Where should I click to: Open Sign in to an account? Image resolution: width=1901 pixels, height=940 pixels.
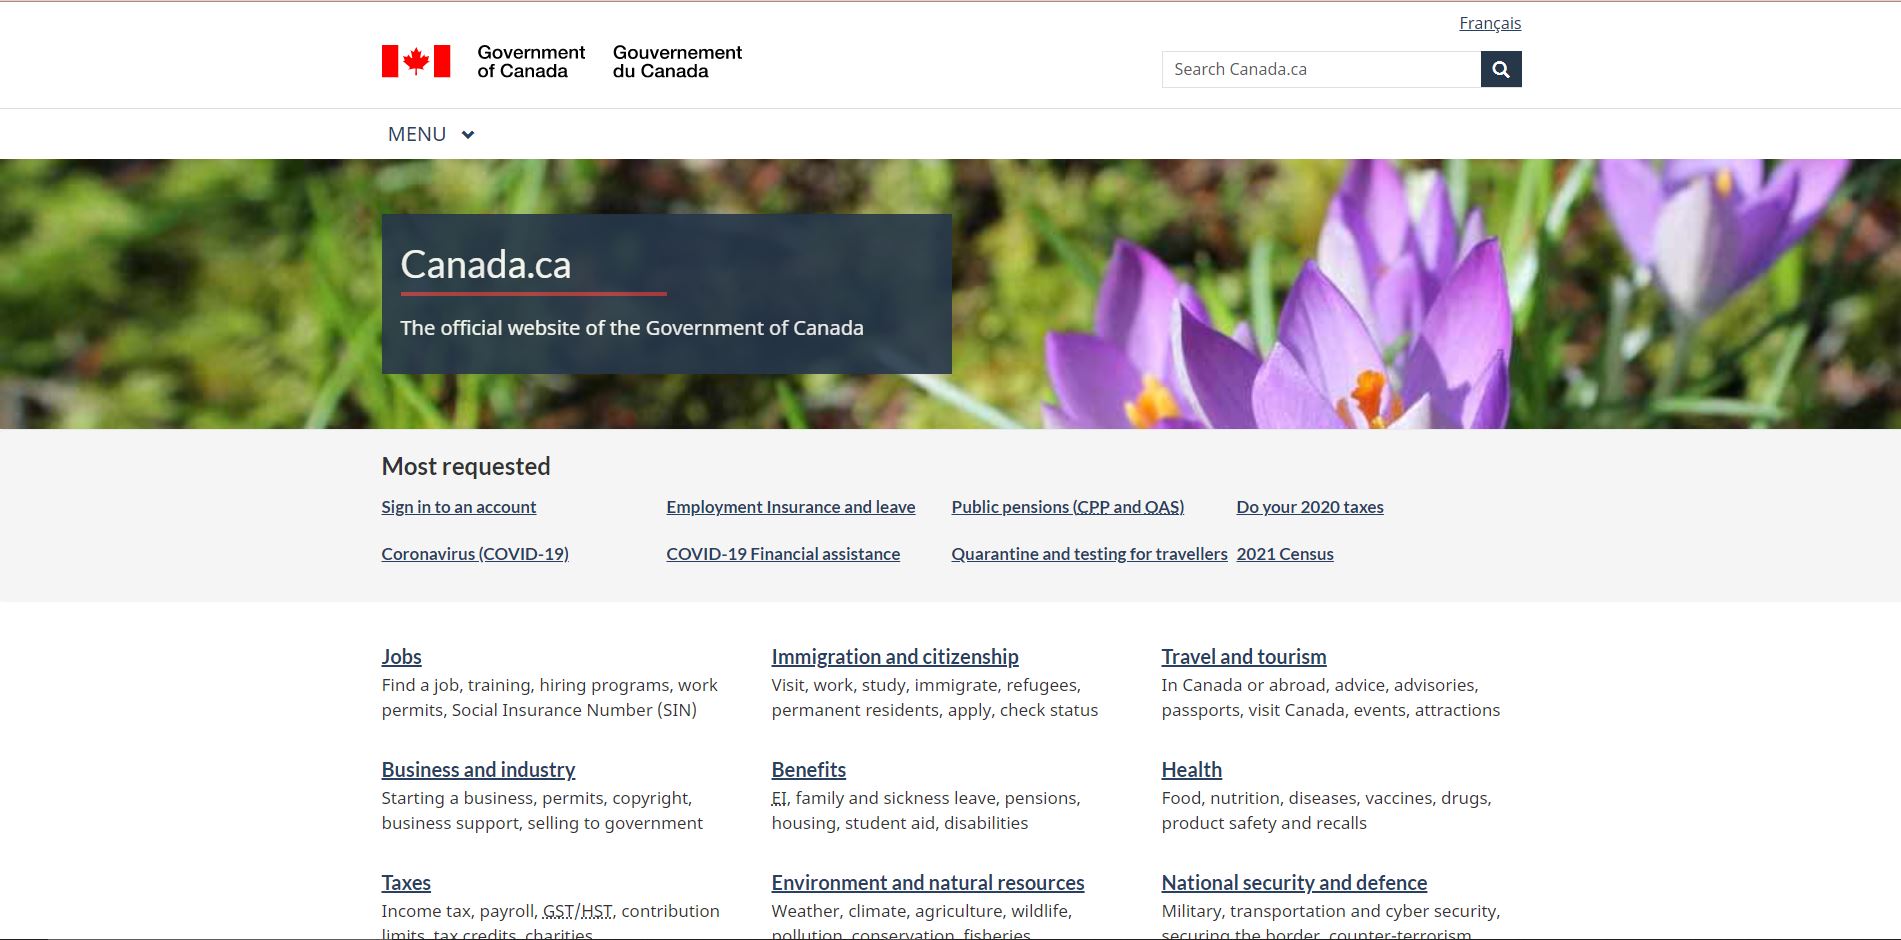coord(459,507)
